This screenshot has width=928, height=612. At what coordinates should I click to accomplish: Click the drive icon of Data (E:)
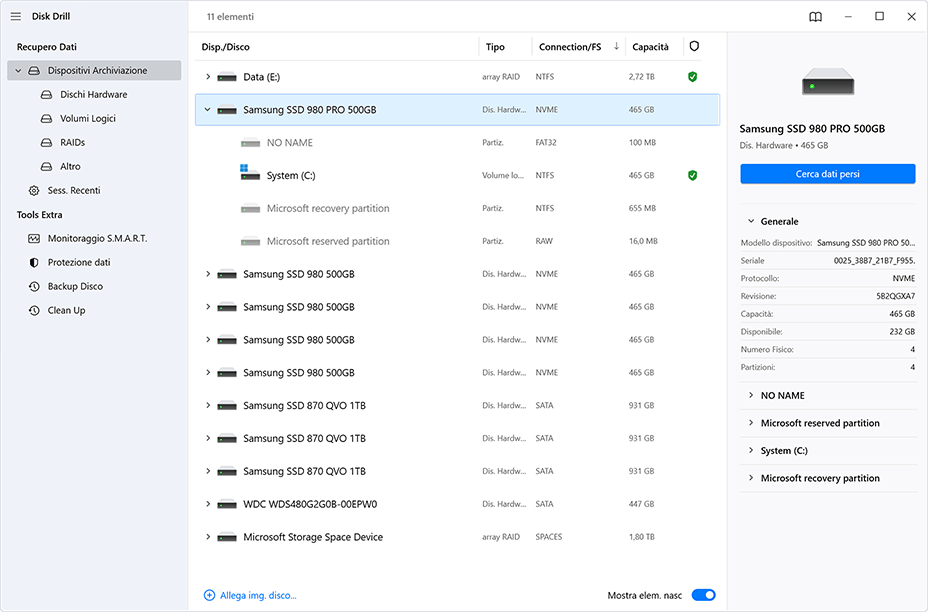point(227,77)
